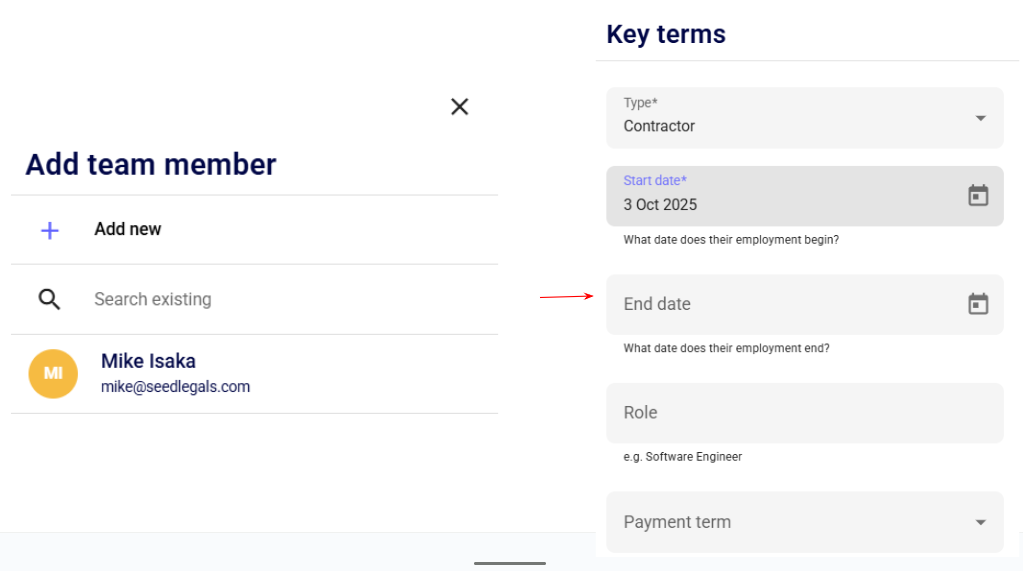Choose the Add new option label

[x=128, y=229]
